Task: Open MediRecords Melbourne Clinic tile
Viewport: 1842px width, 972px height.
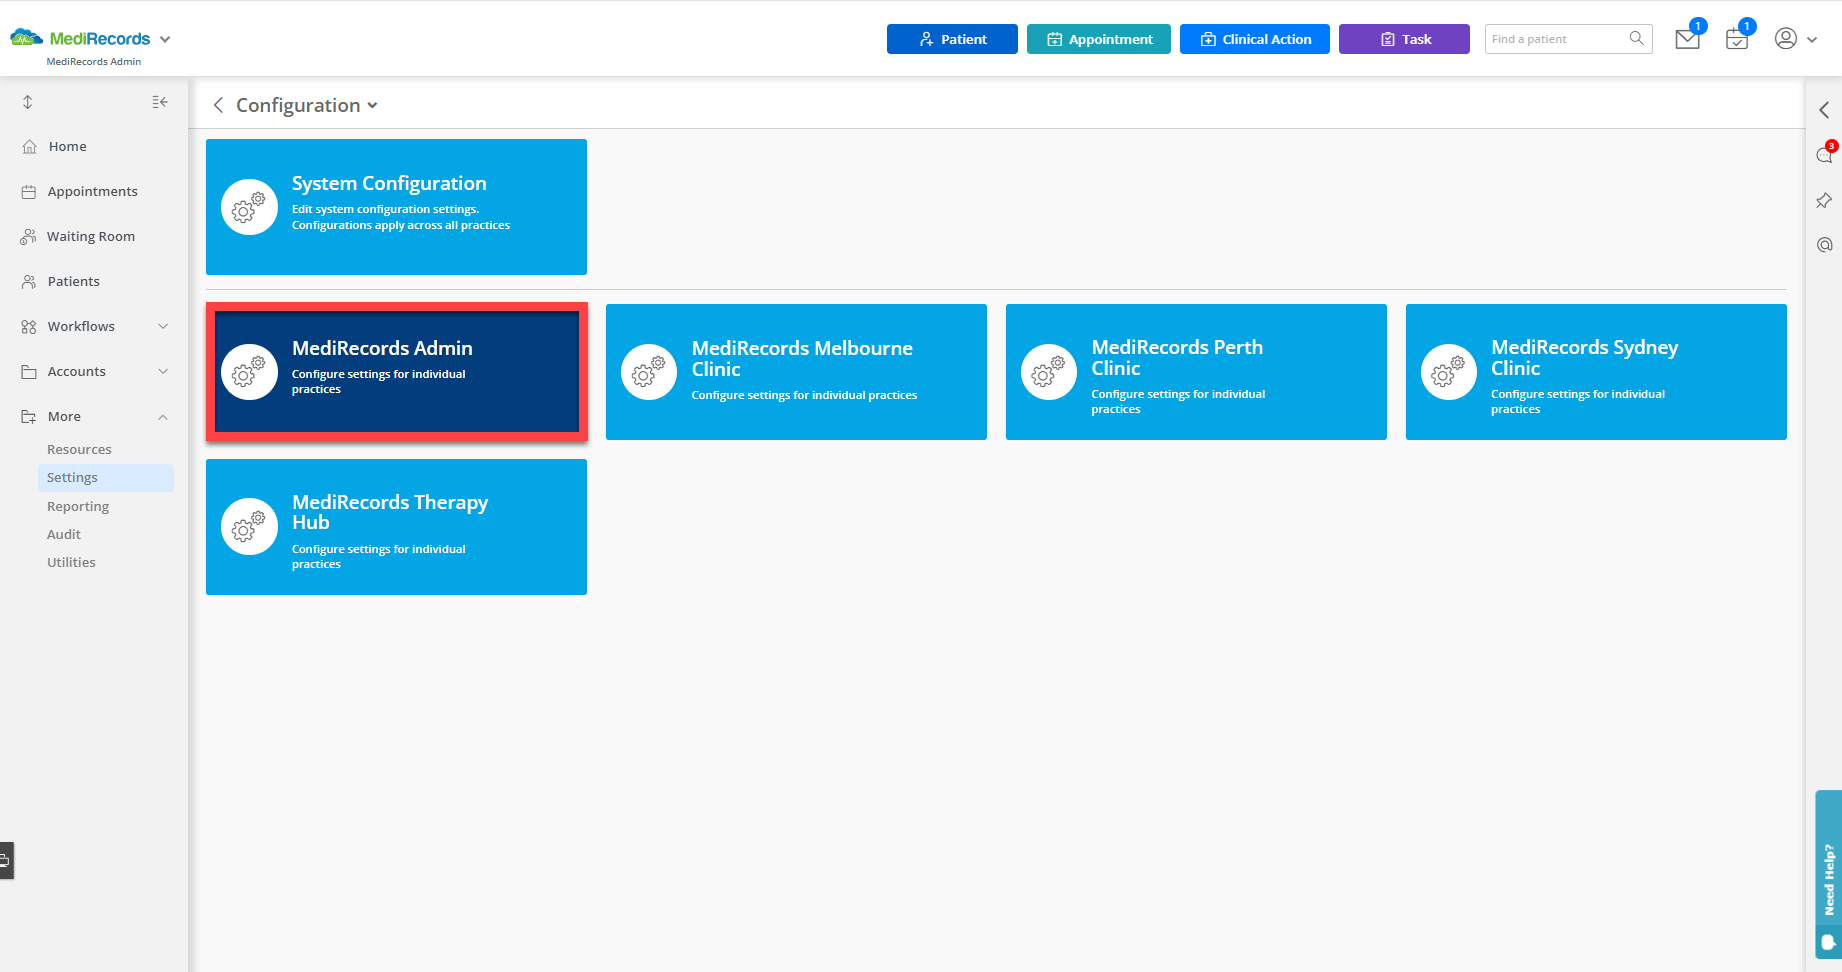Action: pyautogui.click(x=796, y=372)
